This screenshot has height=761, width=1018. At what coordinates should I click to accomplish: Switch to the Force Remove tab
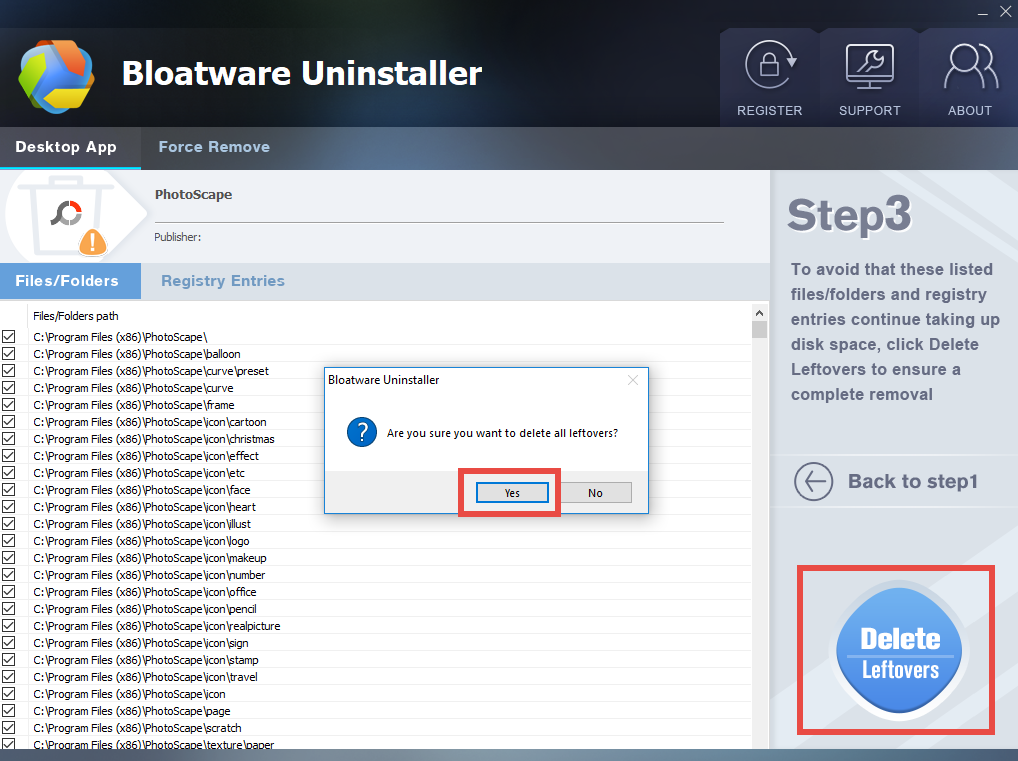coord(214,147)
